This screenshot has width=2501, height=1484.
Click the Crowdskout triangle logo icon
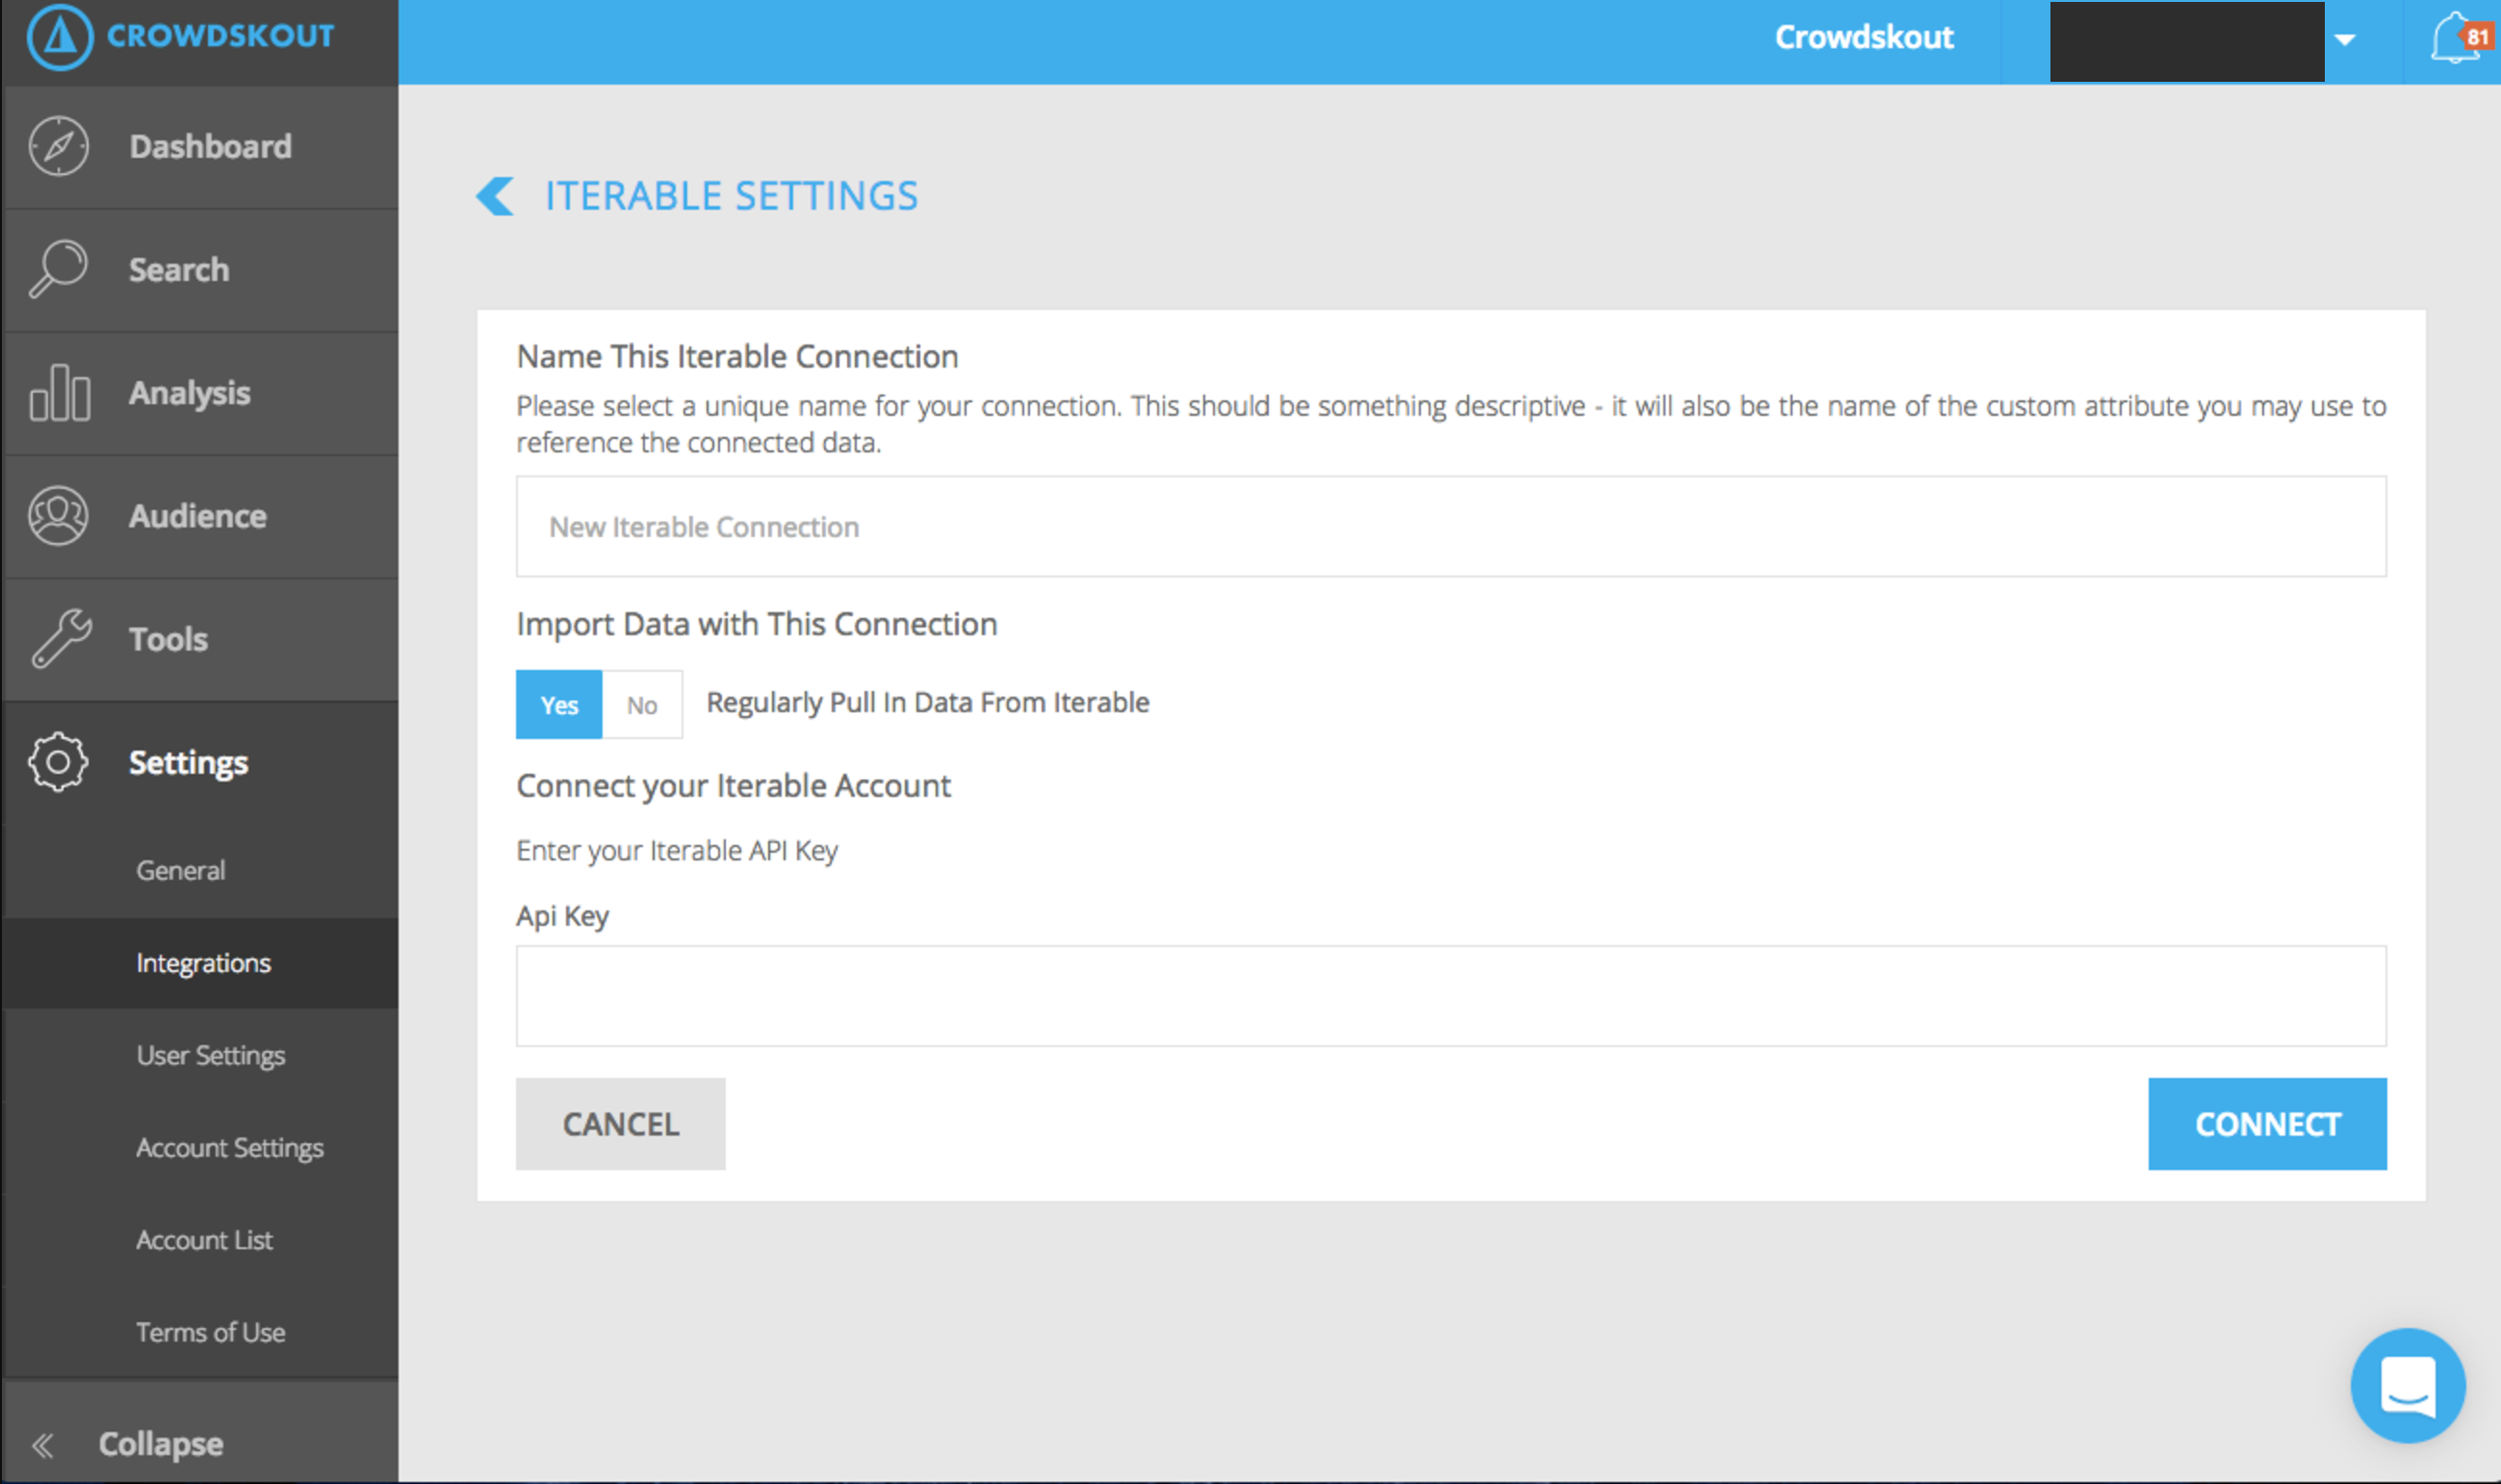click(x=60, y=37)
